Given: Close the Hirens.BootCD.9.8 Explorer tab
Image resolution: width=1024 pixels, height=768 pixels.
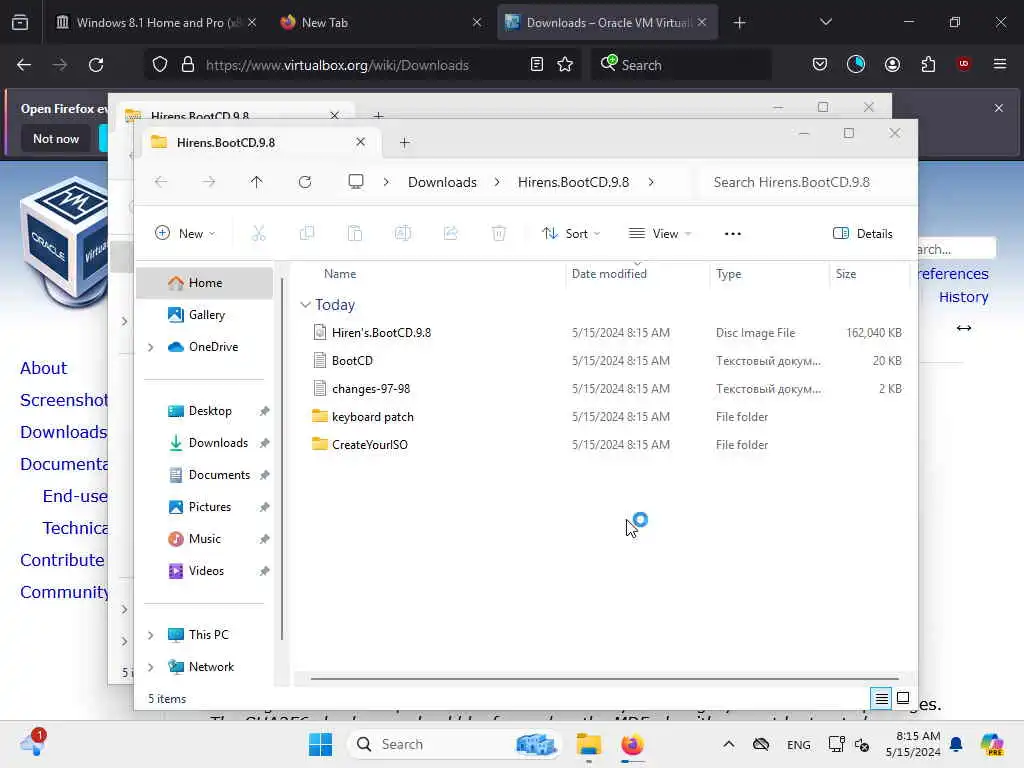Looking at the screenshot, I should coord(360,142).
